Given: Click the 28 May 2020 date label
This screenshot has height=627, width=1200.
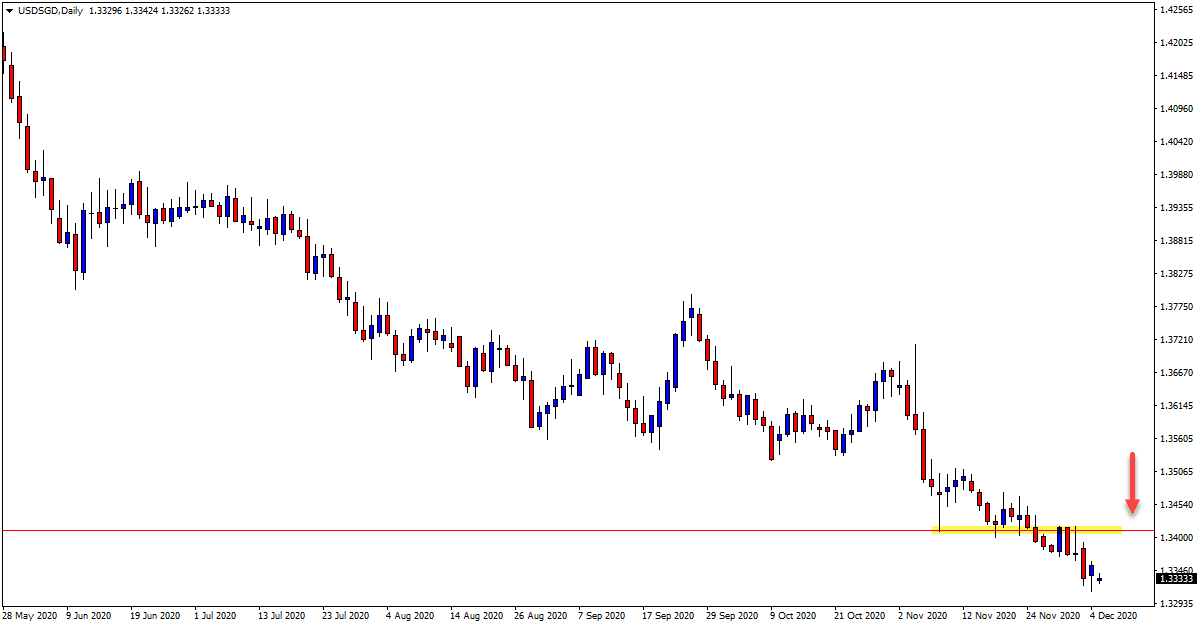Looking at the screenshot, I should coord(28,617).
